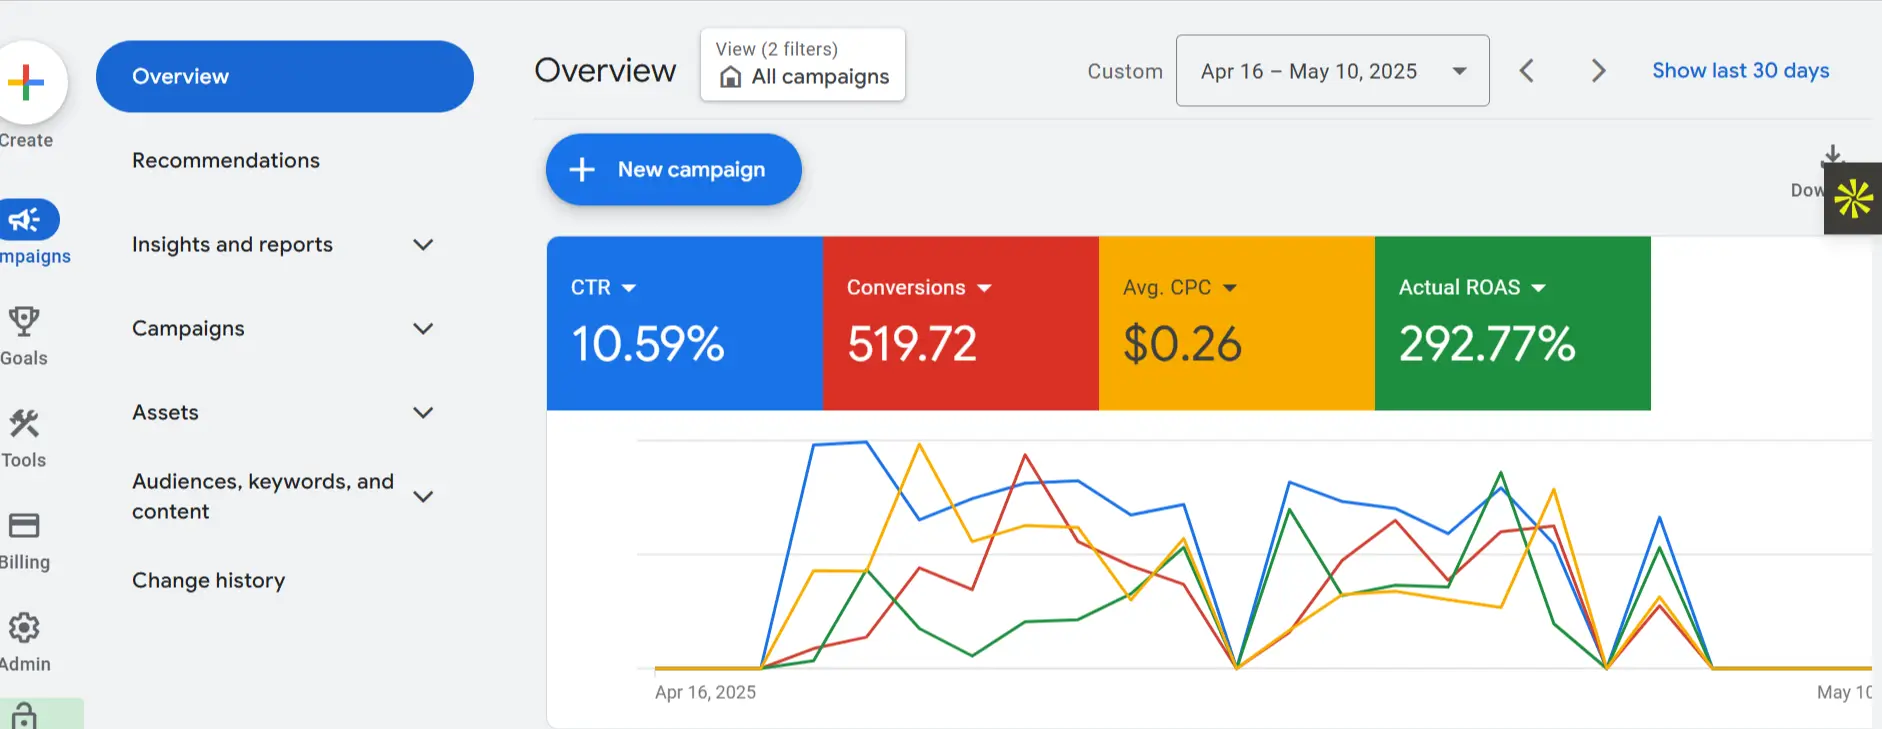Select Recommendations in the sidebar
1882x729 pixels.
point(226,161)
